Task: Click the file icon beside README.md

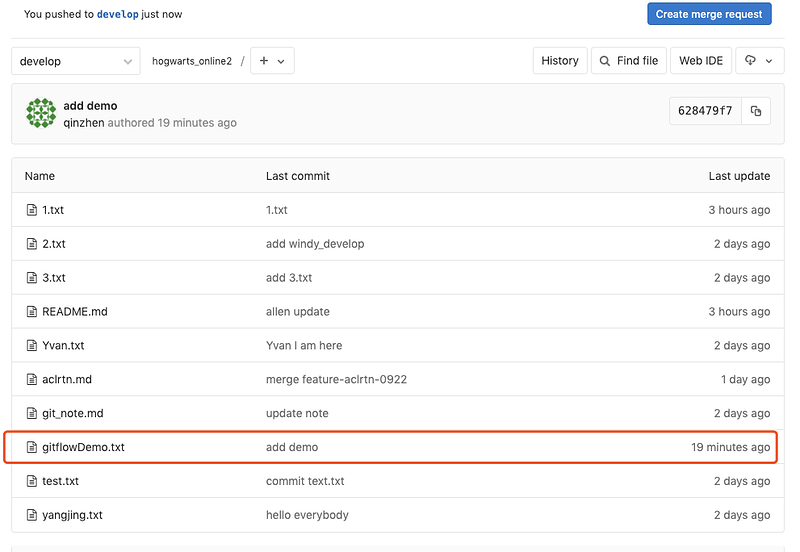Action: pyautogui.click(x=32, y=312)
